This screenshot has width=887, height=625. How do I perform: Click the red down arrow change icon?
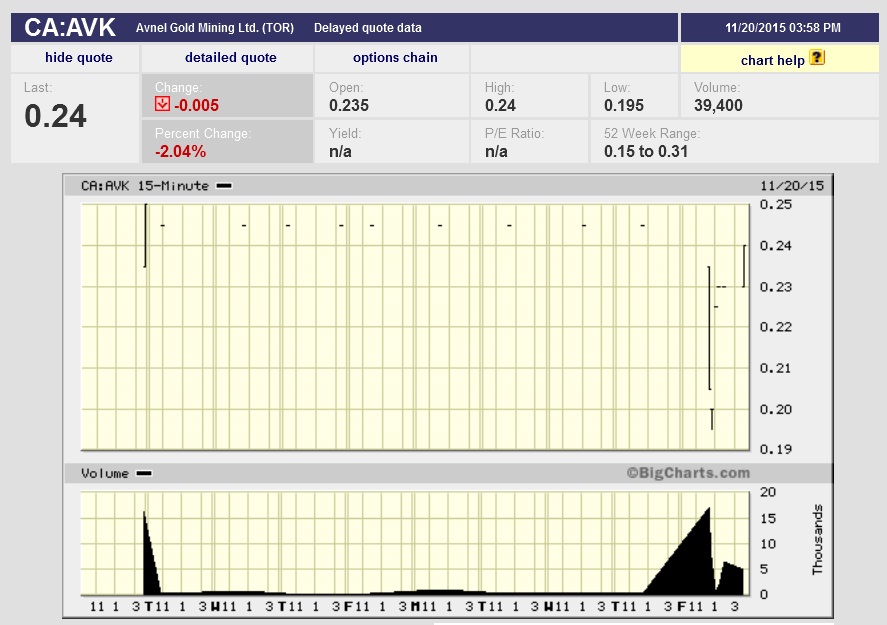pyautogui.click(x=162, y=105)
